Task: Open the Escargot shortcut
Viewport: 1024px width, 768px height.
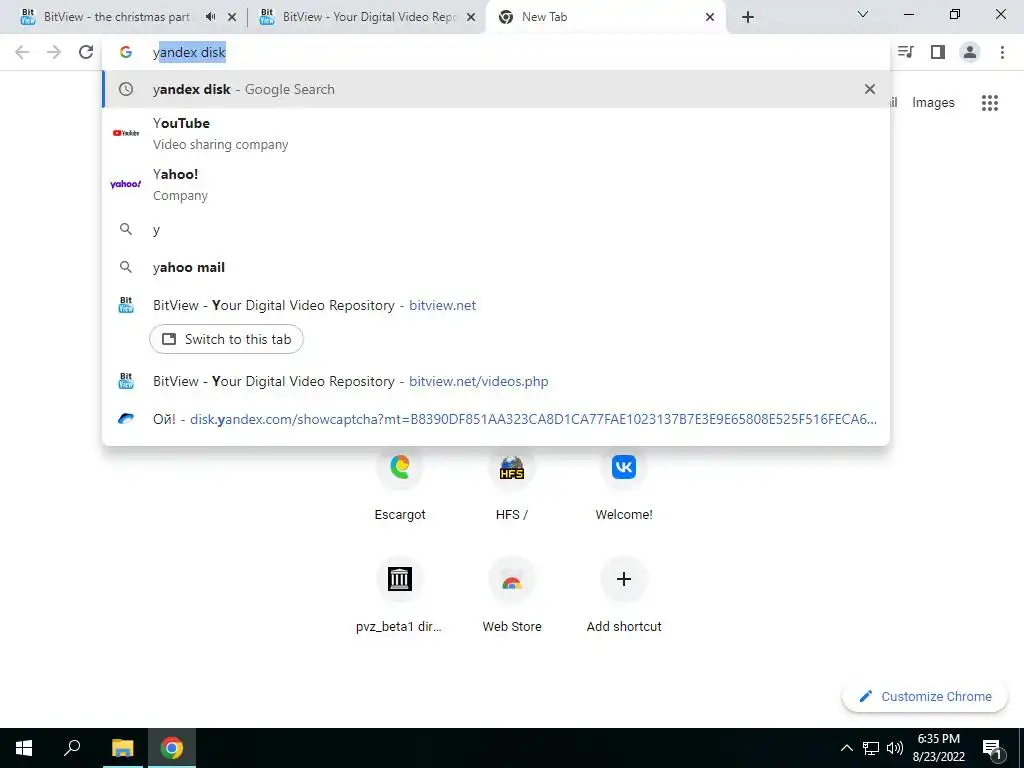Action: click(400, 485)
